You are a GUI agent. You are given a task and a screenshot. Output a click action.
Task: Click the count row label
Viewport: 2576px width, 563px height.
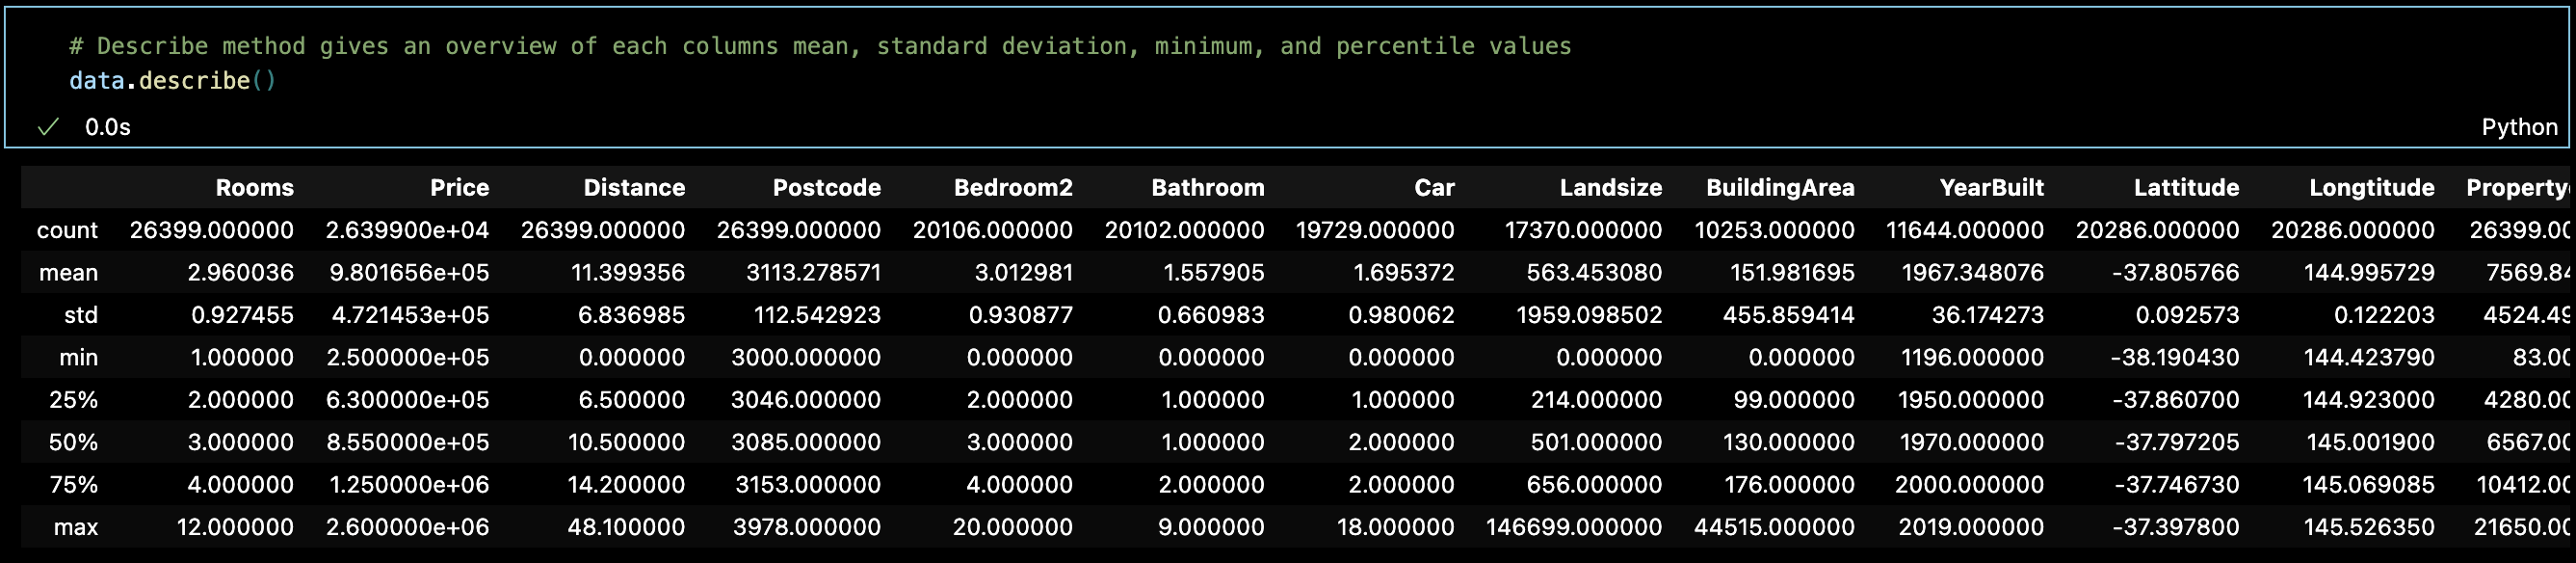pyautogui.click(x=67, y=231)
